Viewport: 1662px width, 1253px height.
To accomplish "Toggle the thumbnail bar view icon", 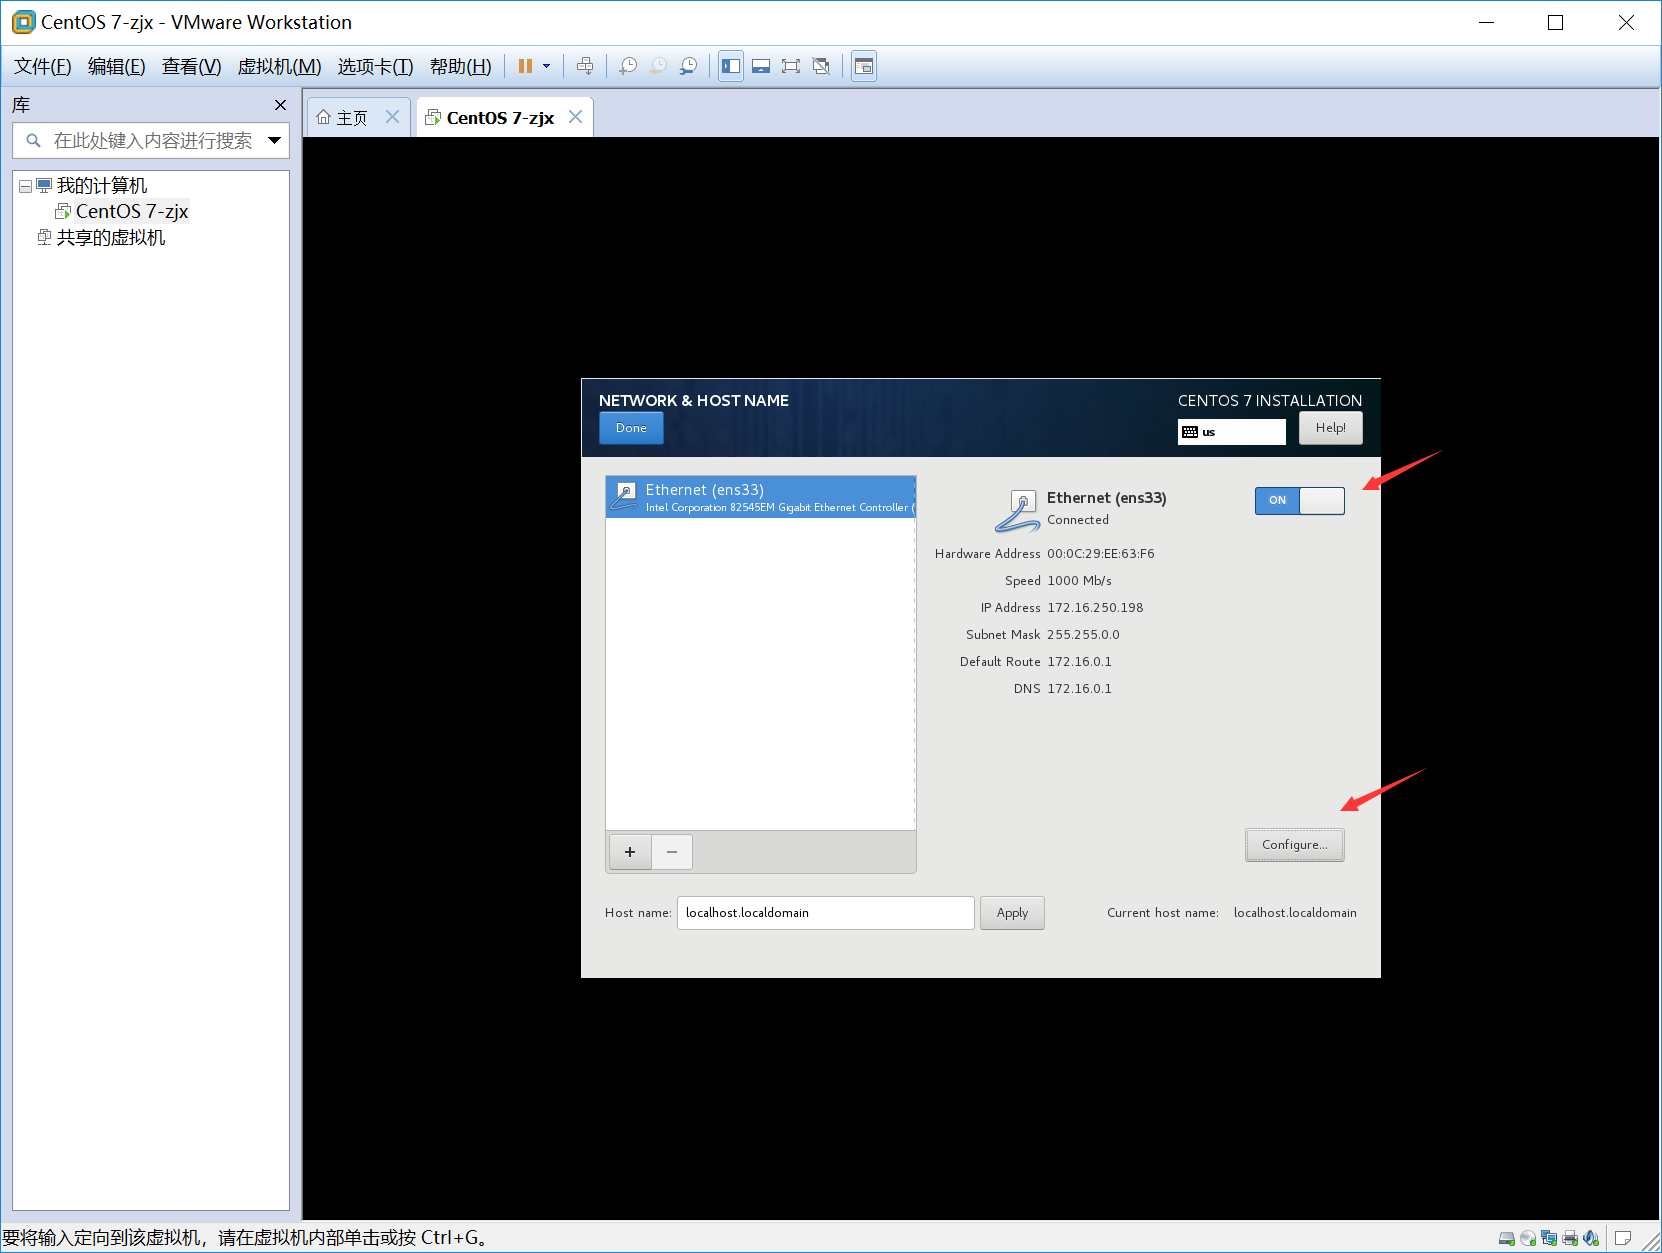I will [761, 66].
